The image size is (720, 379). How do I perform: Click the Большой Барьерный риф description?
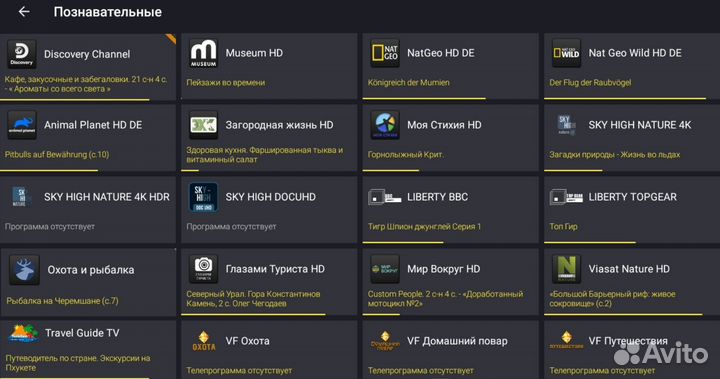click(x=612, y=299)
